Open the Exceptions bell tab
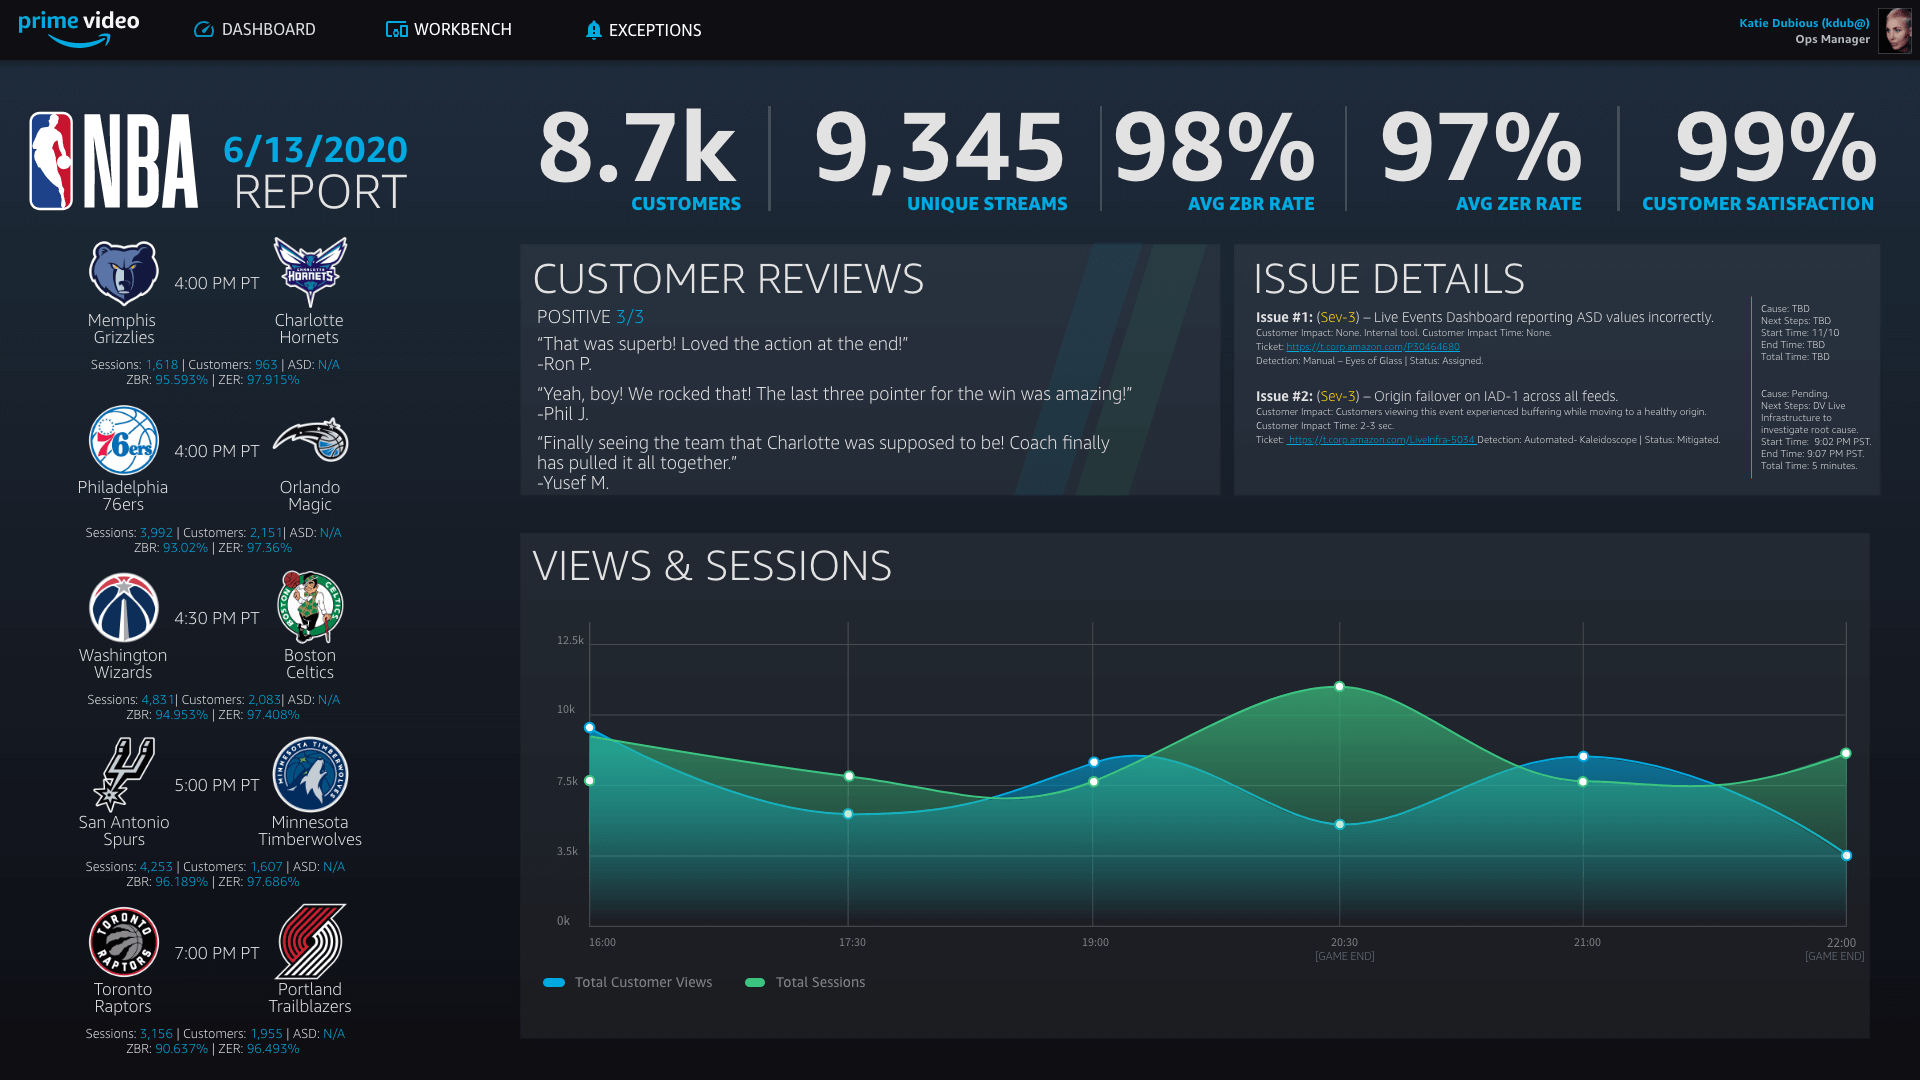The image size is (1920, 1080). [x=643, y=30]
